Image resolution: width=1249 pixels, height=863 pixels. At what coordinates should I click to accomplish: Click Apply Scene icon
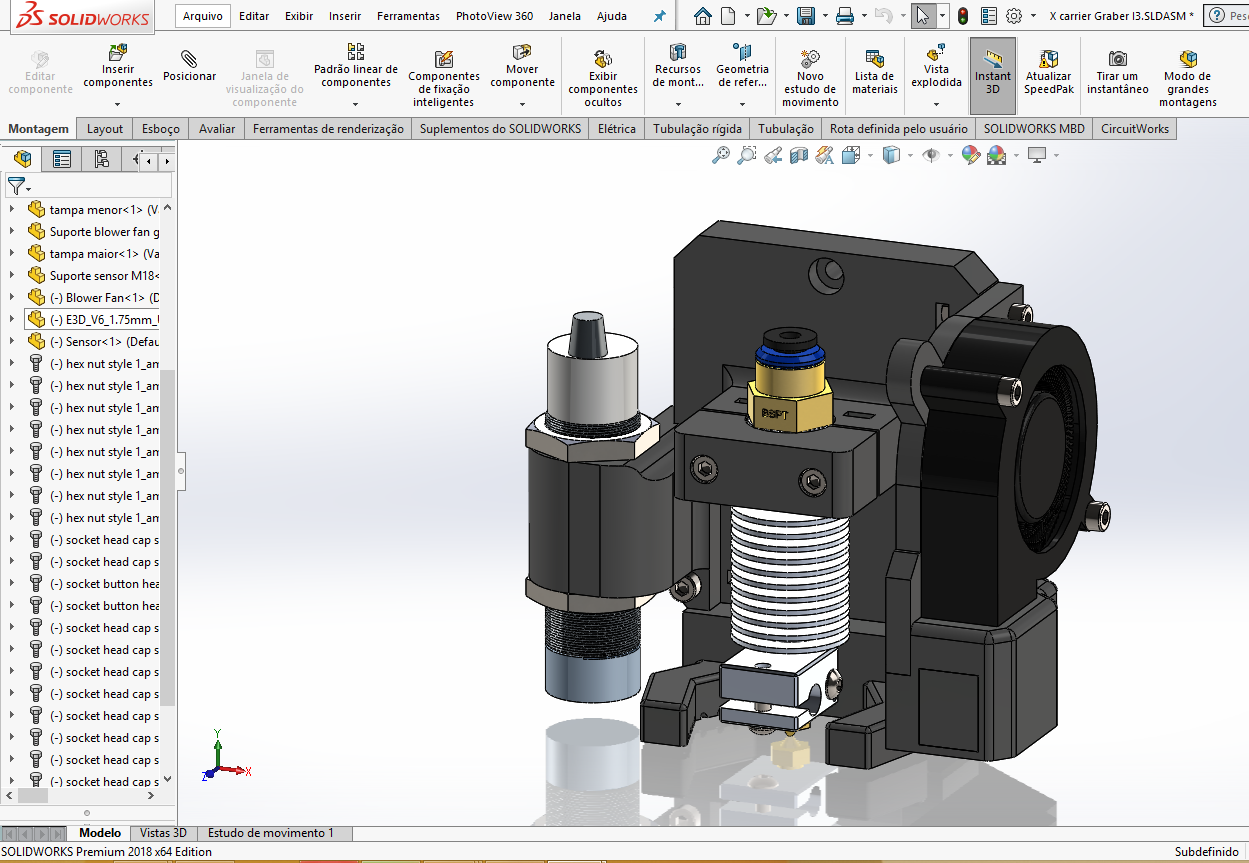(996, 155)
